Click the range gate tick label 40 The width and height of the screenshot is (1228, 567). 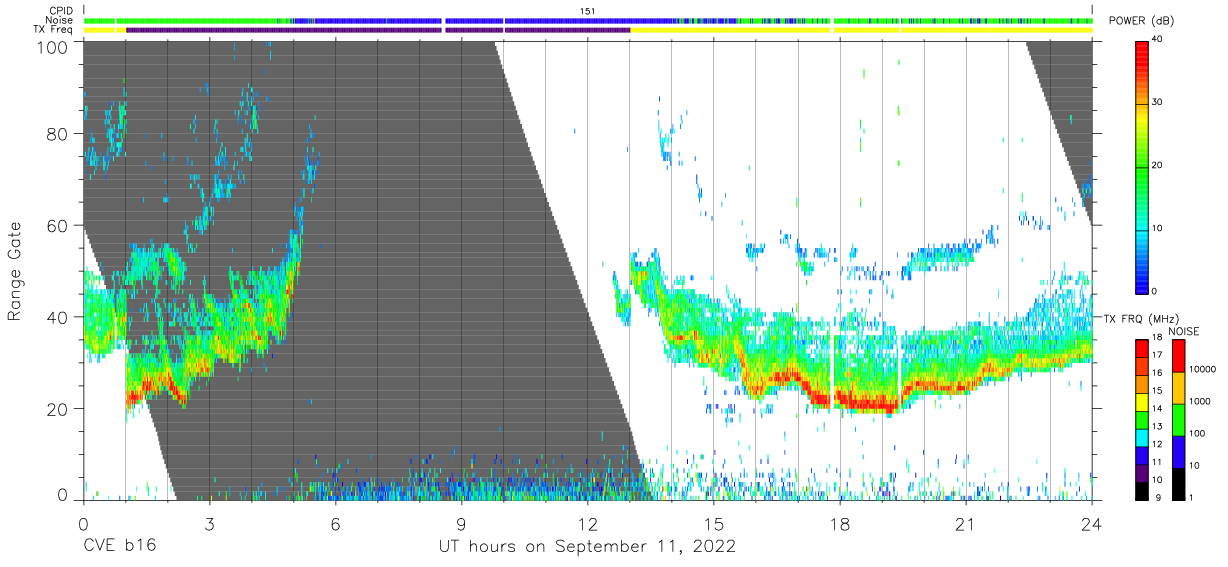click(x=60, y=317)
